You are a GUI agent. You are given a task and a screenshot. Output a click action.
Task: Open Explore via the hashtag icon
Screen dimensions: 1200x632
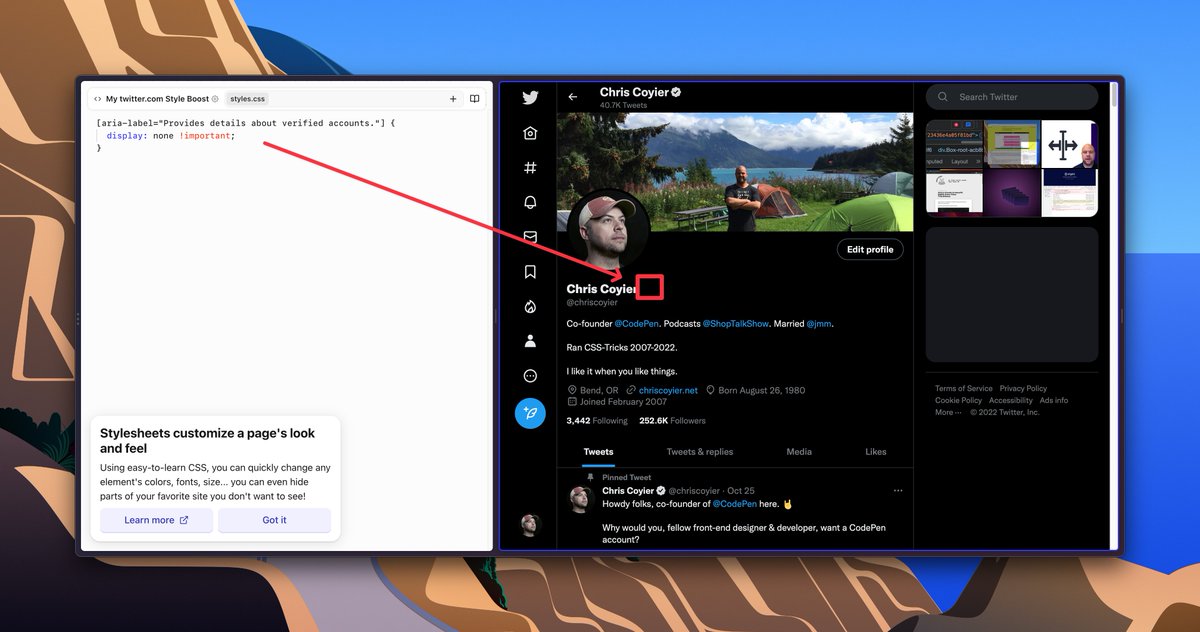[x=530, y=167]
